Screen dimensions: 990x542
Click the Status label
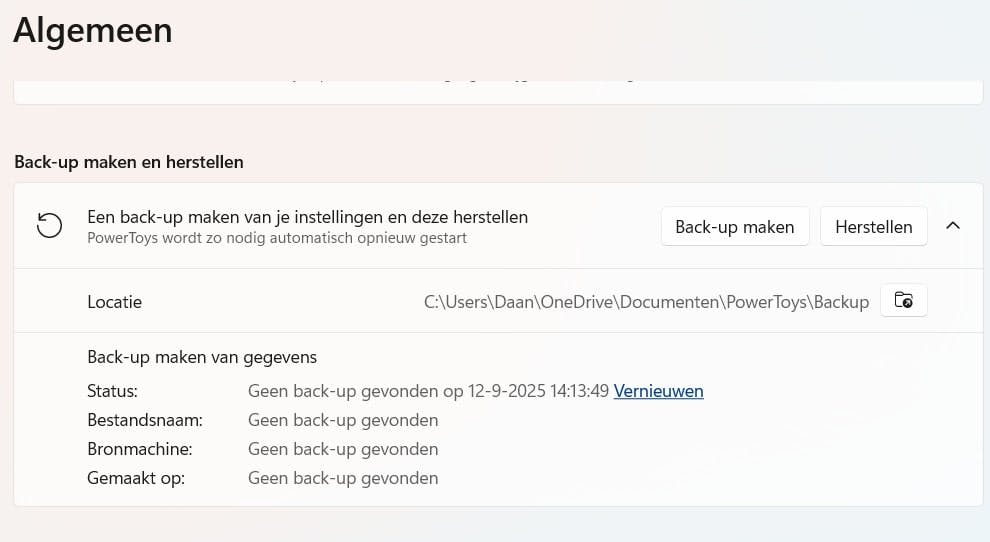112,391
